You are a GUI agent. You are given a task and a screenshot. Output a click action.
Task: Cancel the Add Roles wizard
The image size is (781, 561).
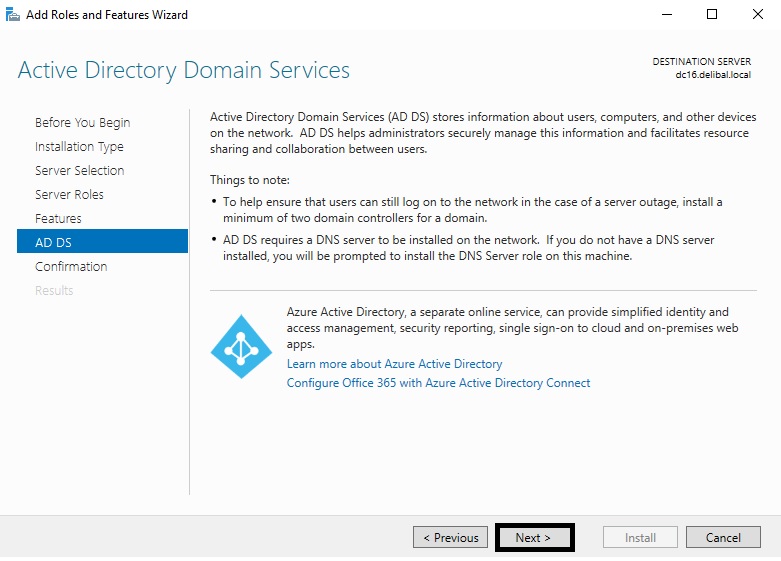pyautogui.click(x=723, y=537)
